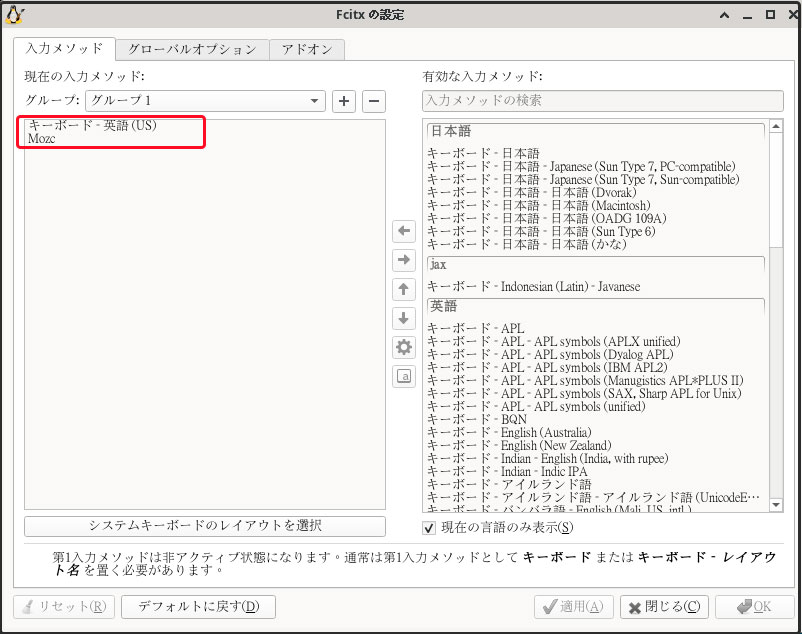
Task: Click the OK button
Action: tap(754, 607)
